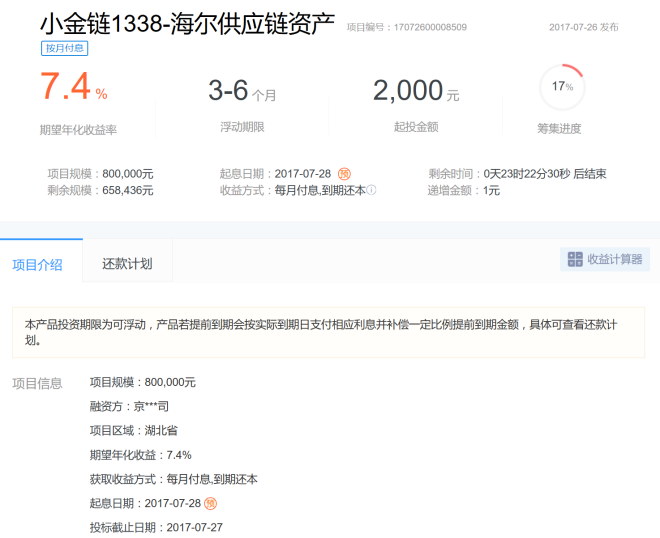Screen dimensions: 660x538
Task: Click the 收益方式：每月付息,到期还本 text
Action: tap(293, 190)
